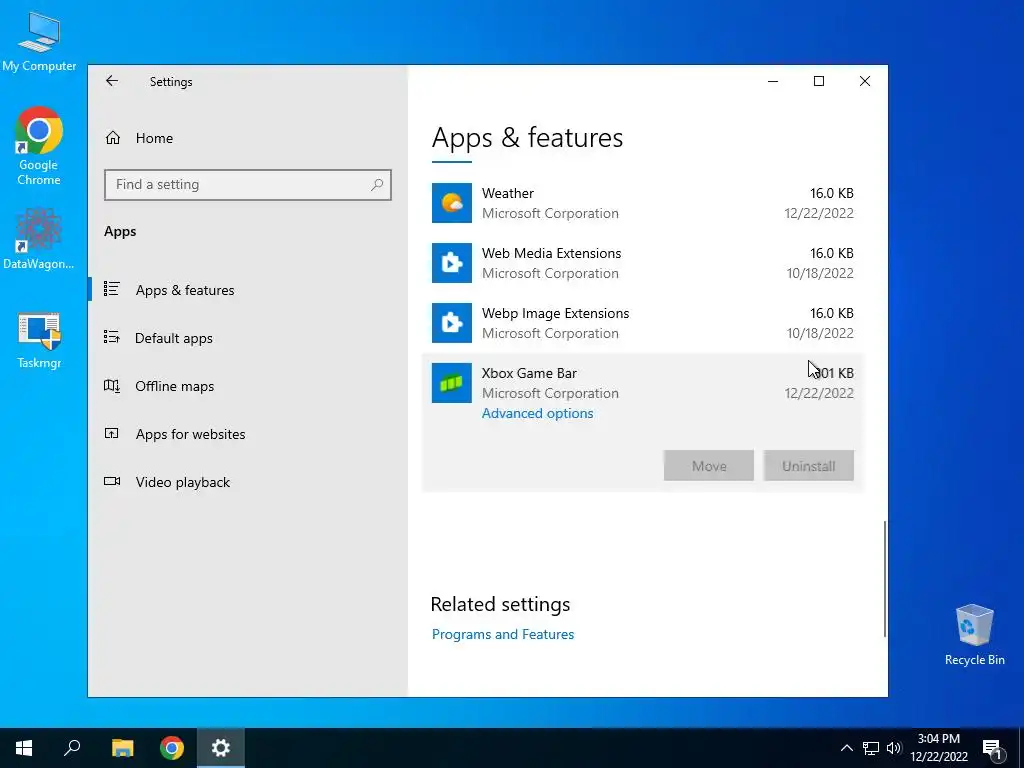This screenshot has height=768, width=1024.
Task: Click the Uninstall button
Action: click(808, 466)
